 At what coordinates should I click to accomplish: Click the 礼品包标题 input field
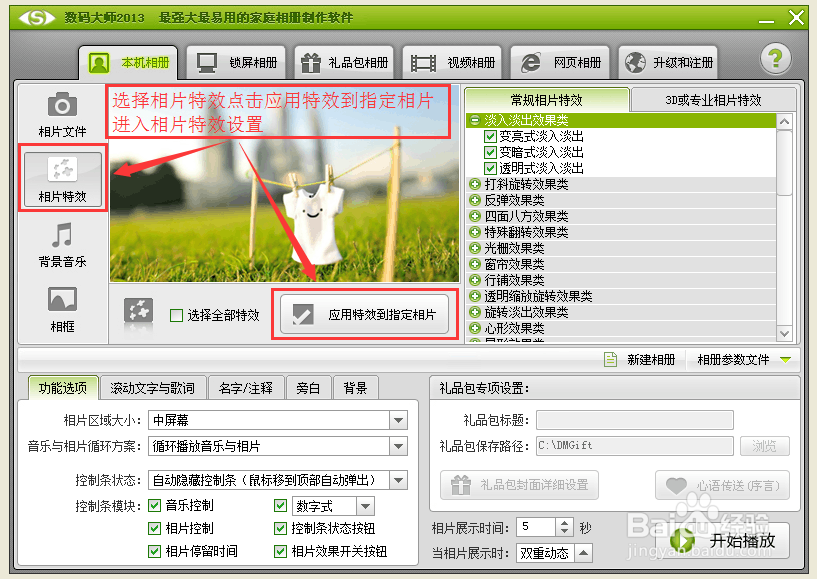tap(635, 420)
